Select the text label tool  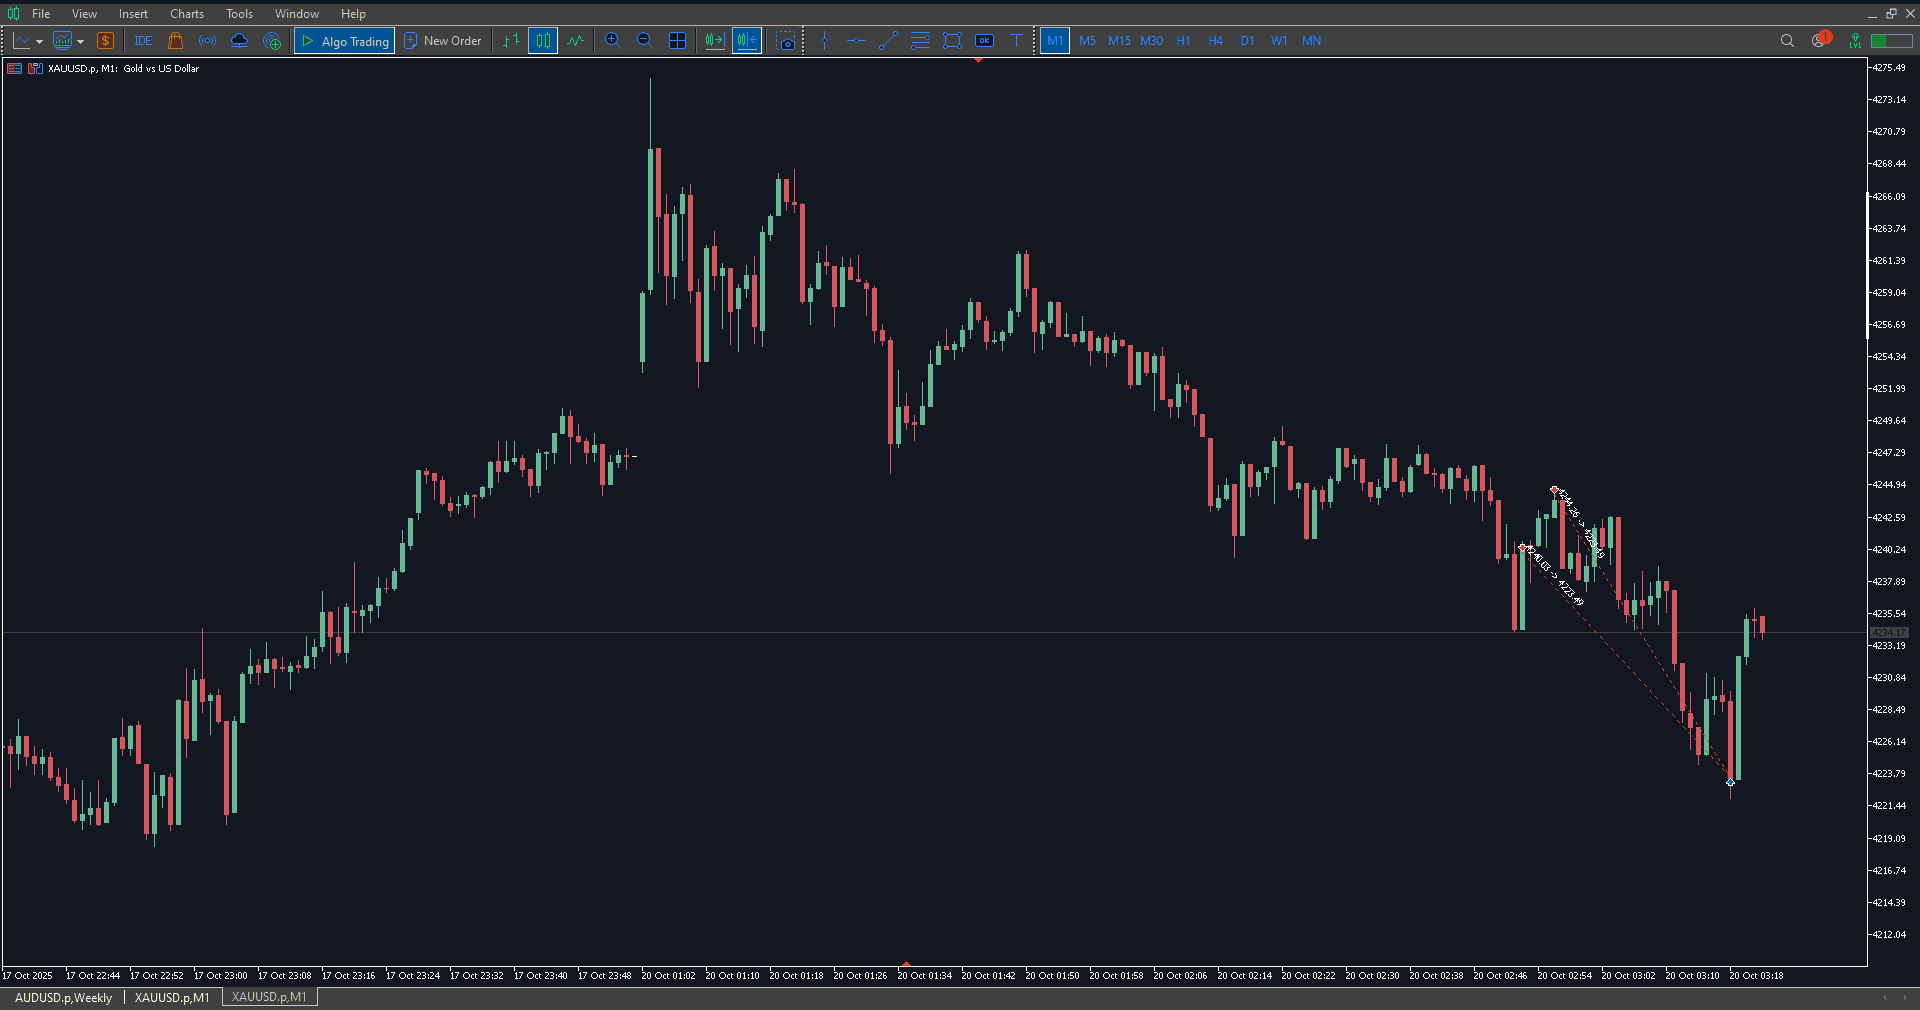pos(1016,41)
